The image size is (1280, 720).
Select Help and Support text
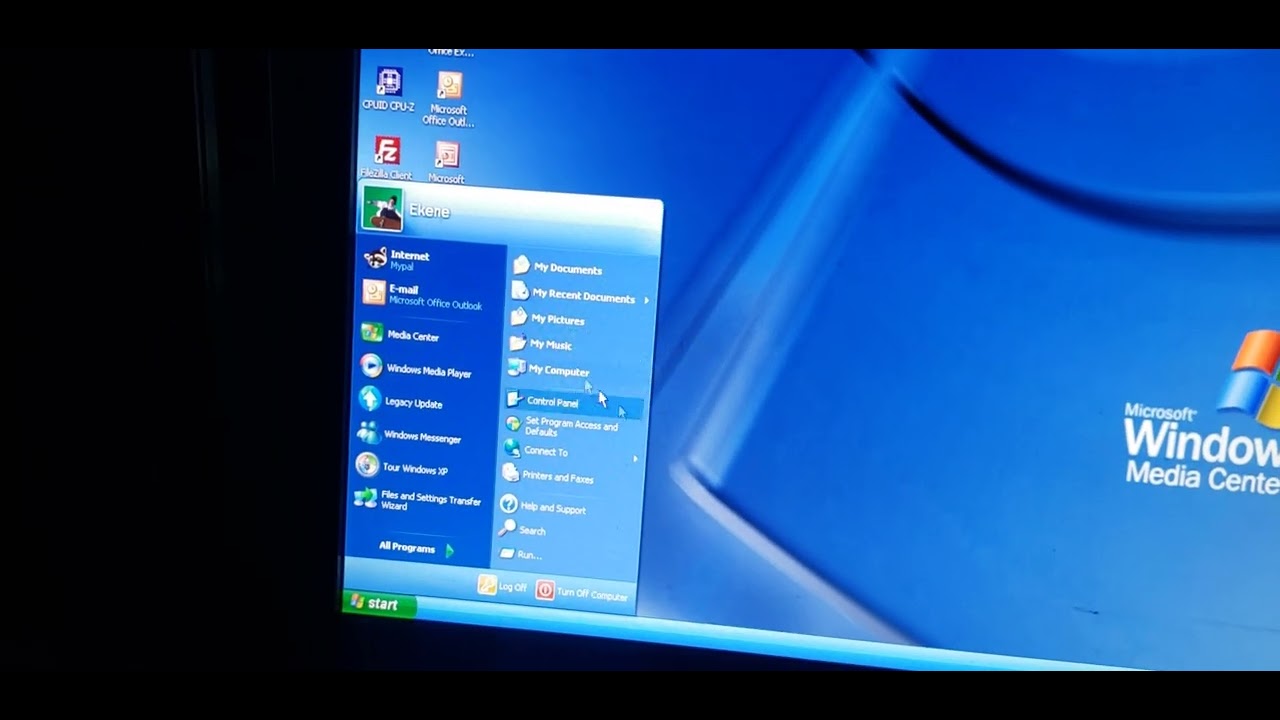(553, 509)
